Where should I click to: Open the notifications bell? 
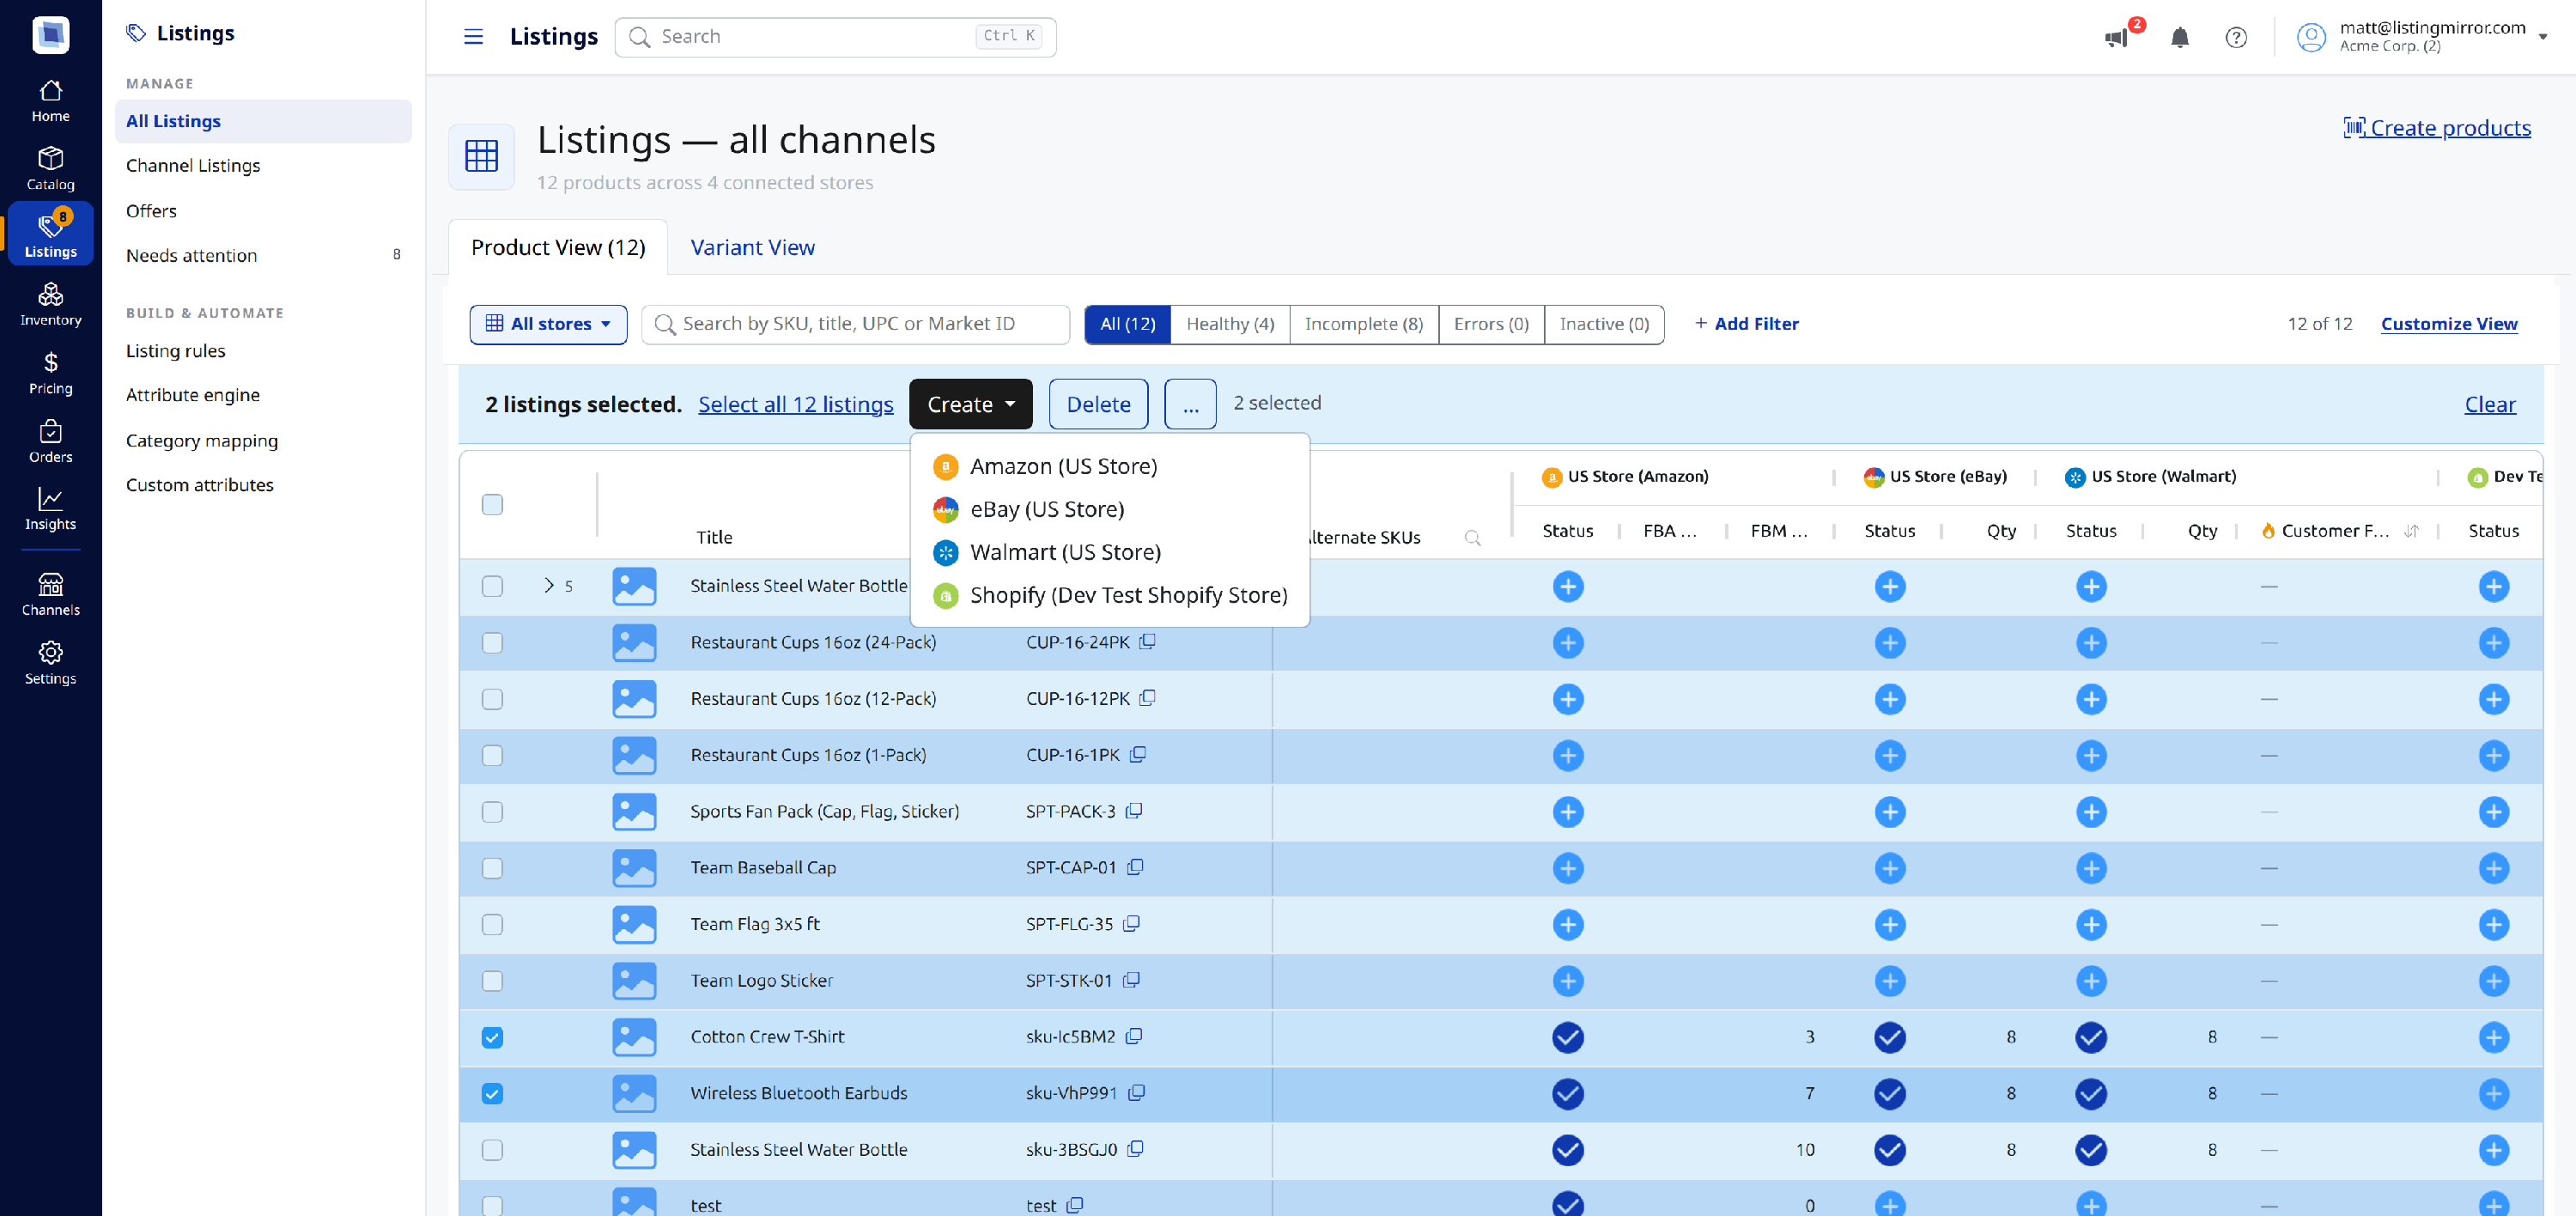(2180, 37)
